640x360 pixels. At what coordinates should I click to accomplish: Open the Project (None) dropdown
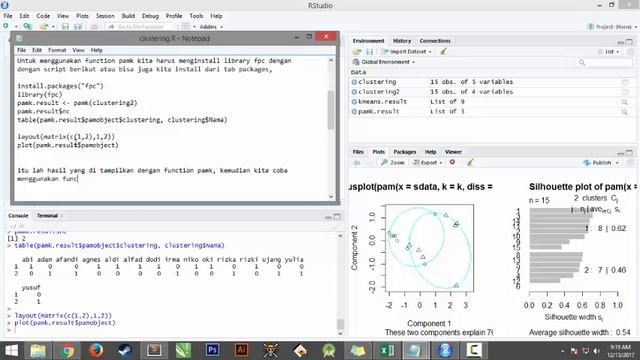pos(611,27)
